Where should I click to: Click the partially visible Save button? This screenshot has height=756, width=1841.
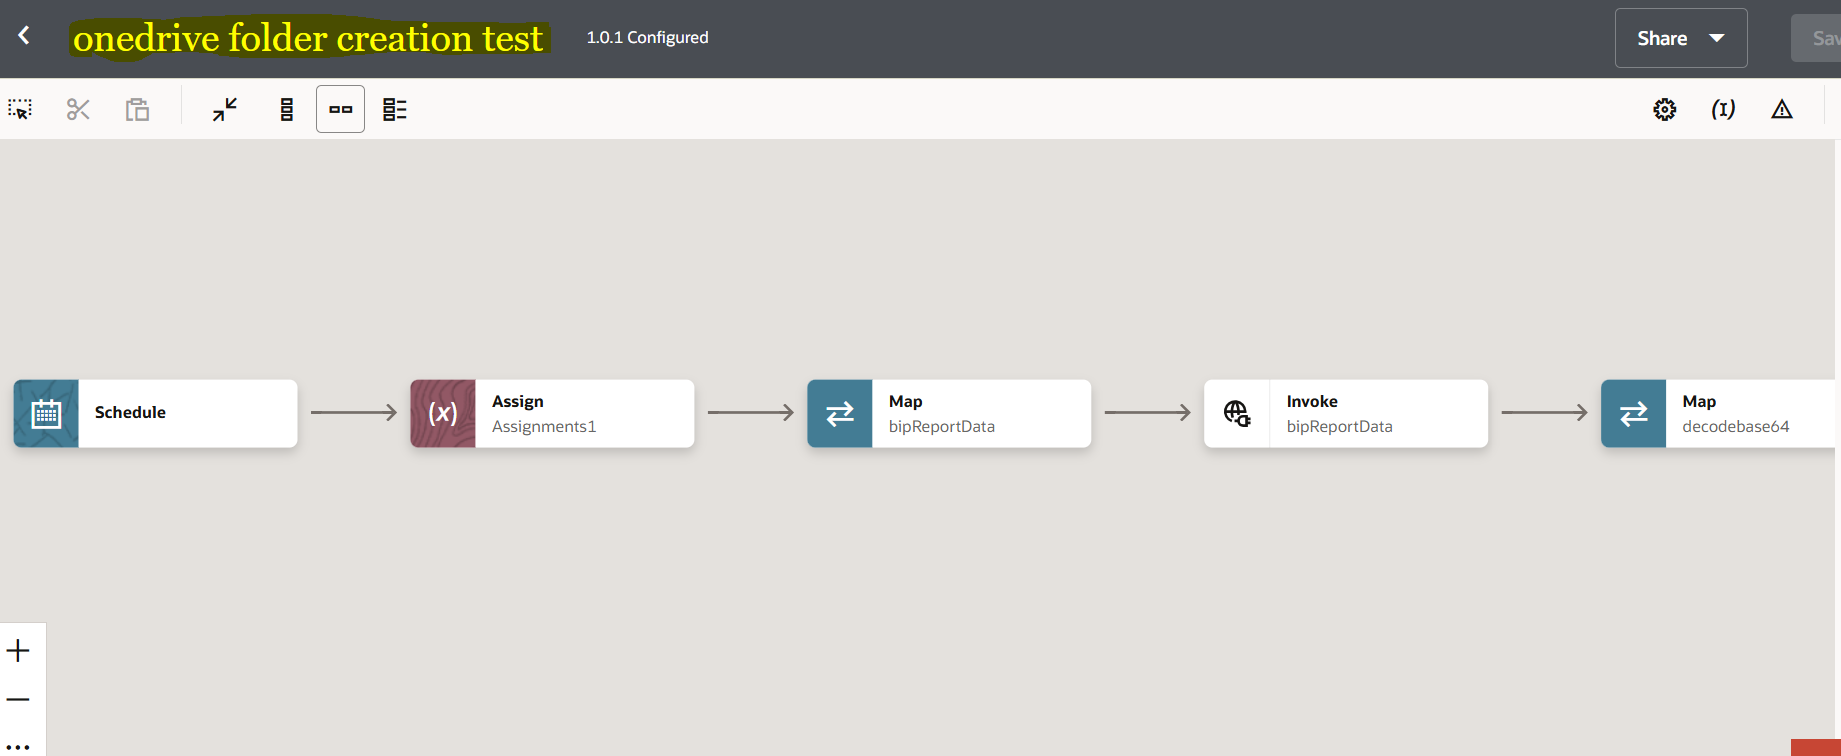click(1816, 38)
